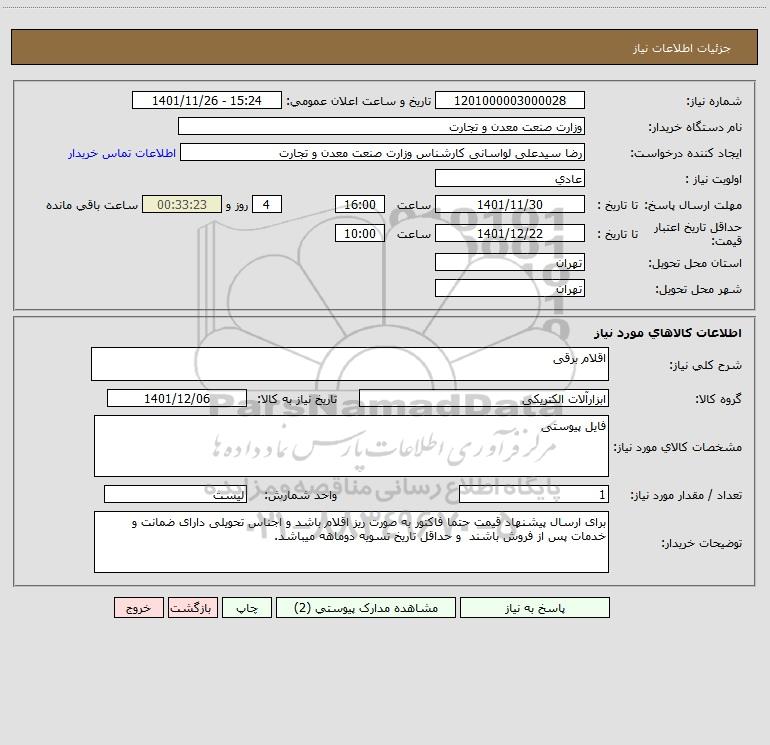The width and height of the screenshot is (770, 745).
Task: Click response deadline date 1401/11/30
Action: pos(510,204)
